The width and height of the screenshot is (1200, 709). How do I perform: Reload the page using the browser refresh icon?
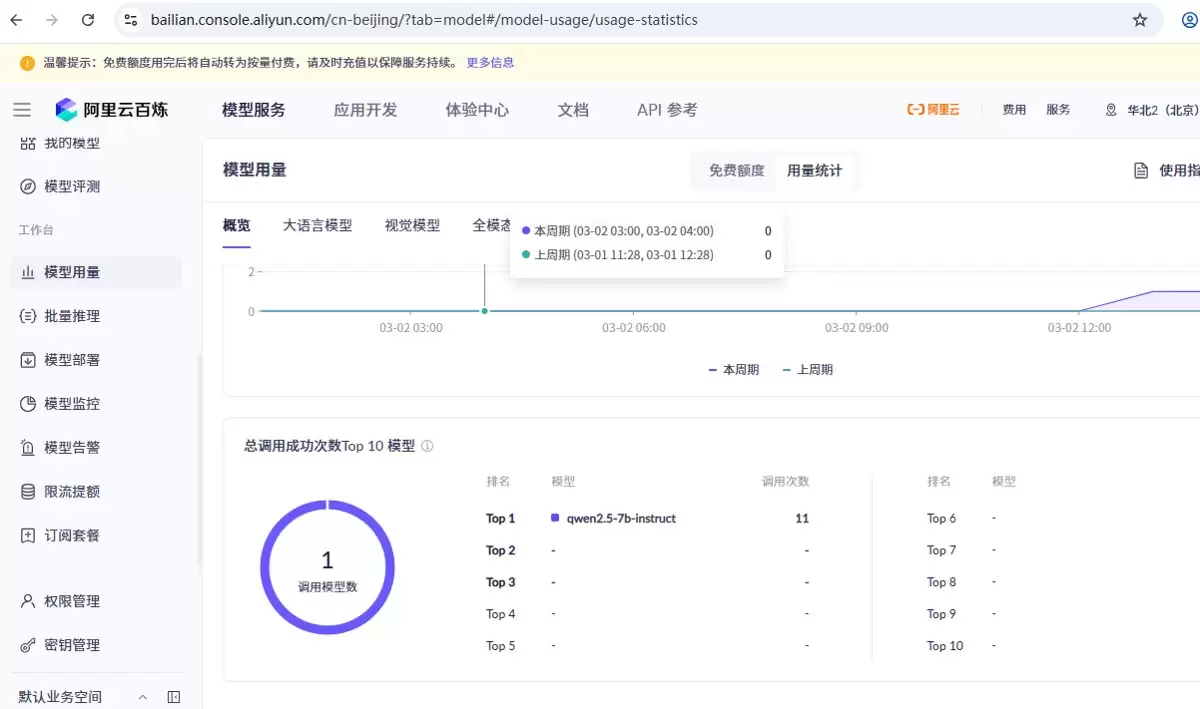tap(88, 20)
